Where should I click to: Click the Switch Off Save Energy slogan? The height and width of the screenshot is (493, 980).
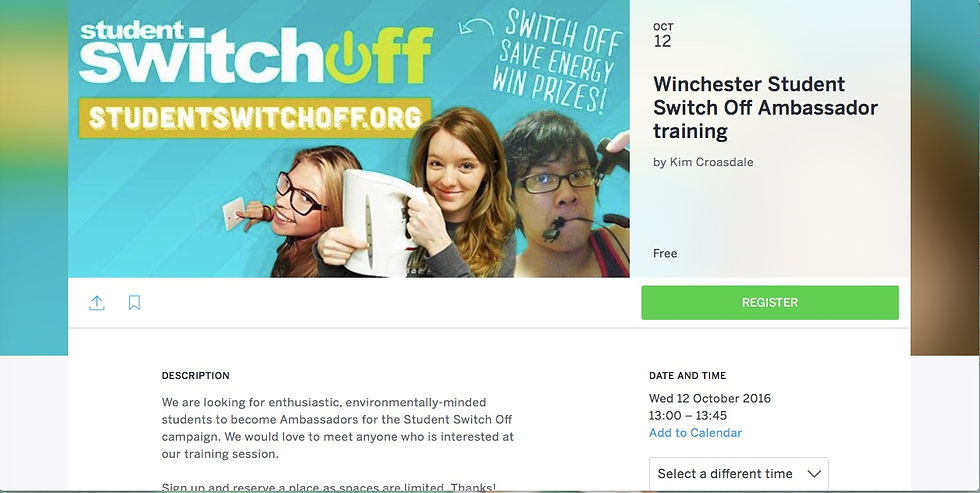pyautogui.click(x=556, y=59)
